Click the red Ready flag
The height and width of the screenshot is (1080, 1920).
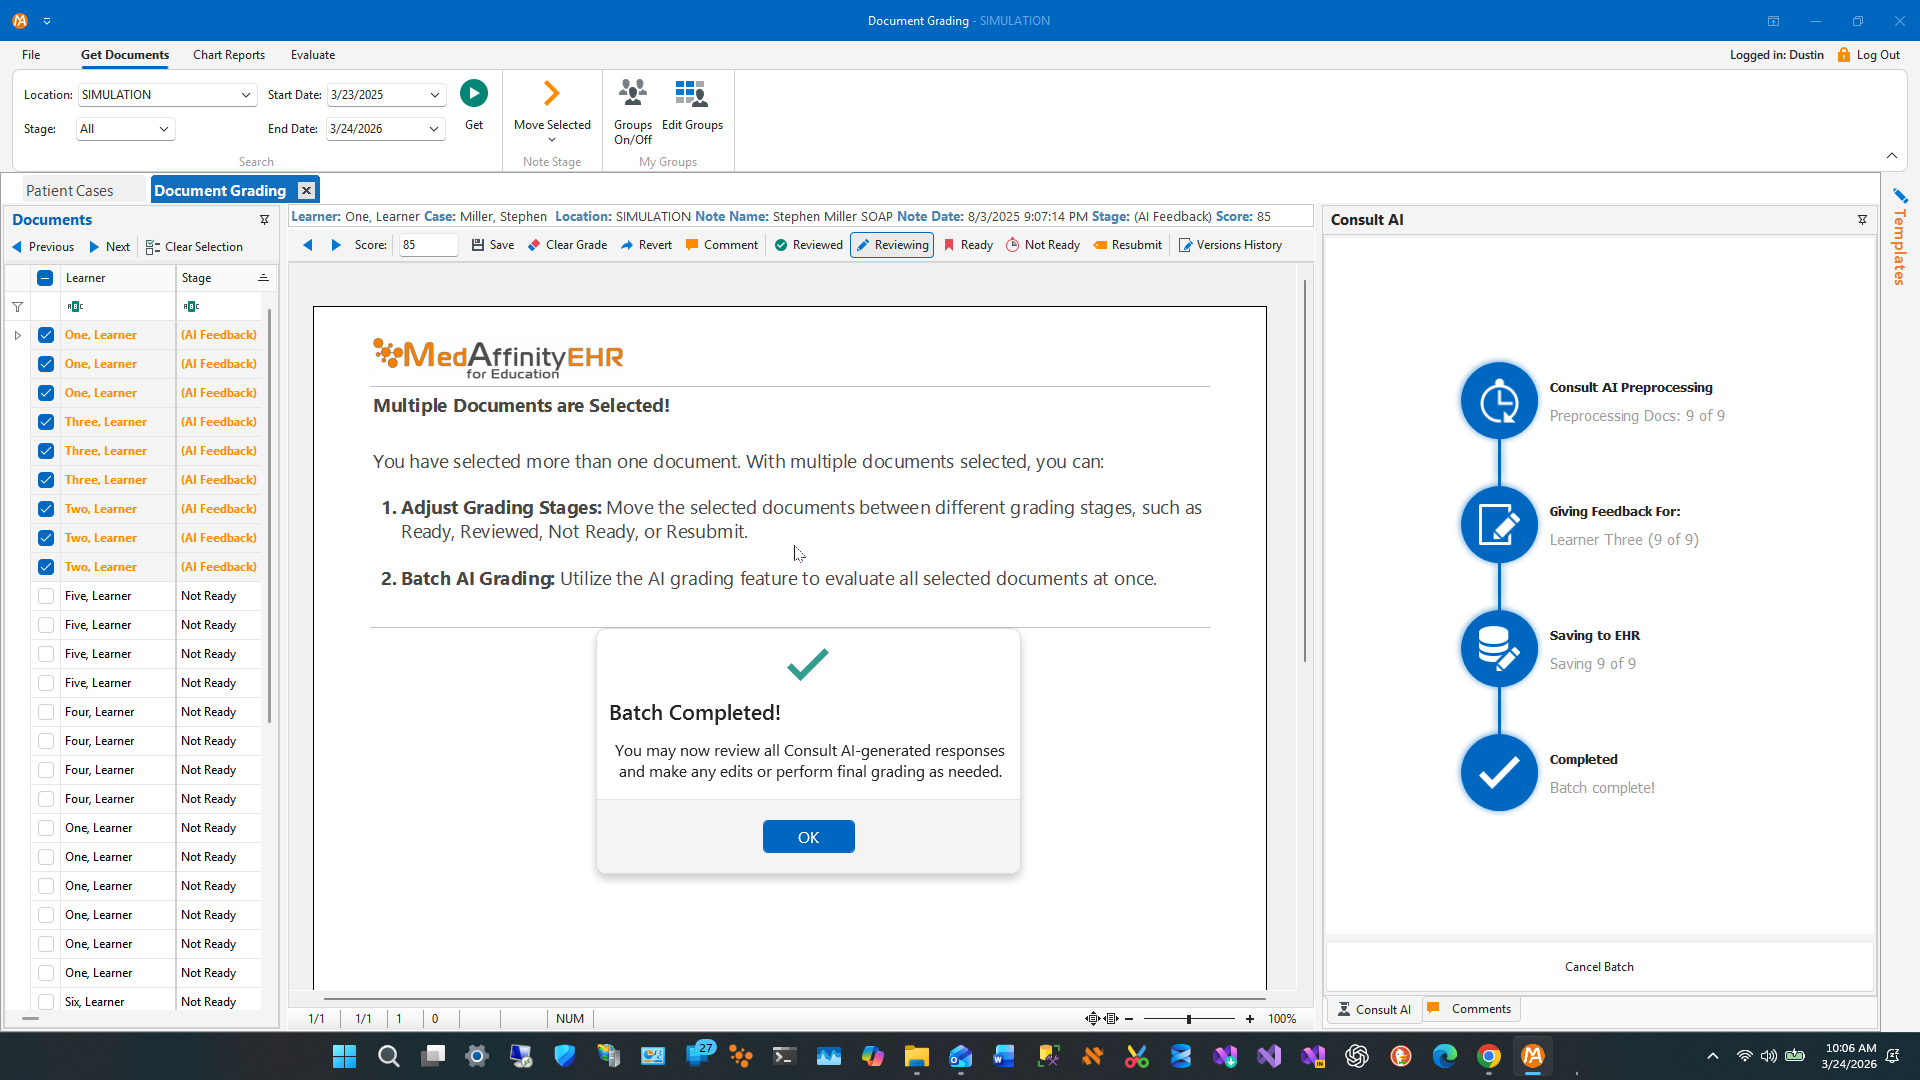click(949, 245)
